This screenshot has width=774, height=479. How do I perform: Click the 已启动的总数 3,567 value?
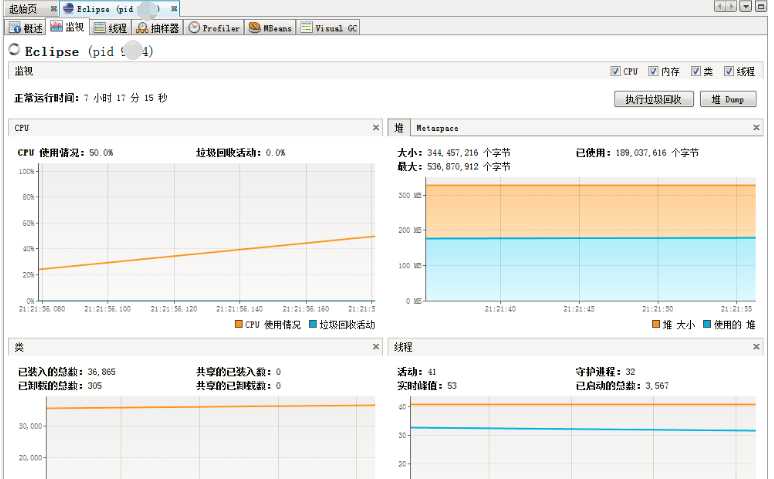(x=657, y=385)
